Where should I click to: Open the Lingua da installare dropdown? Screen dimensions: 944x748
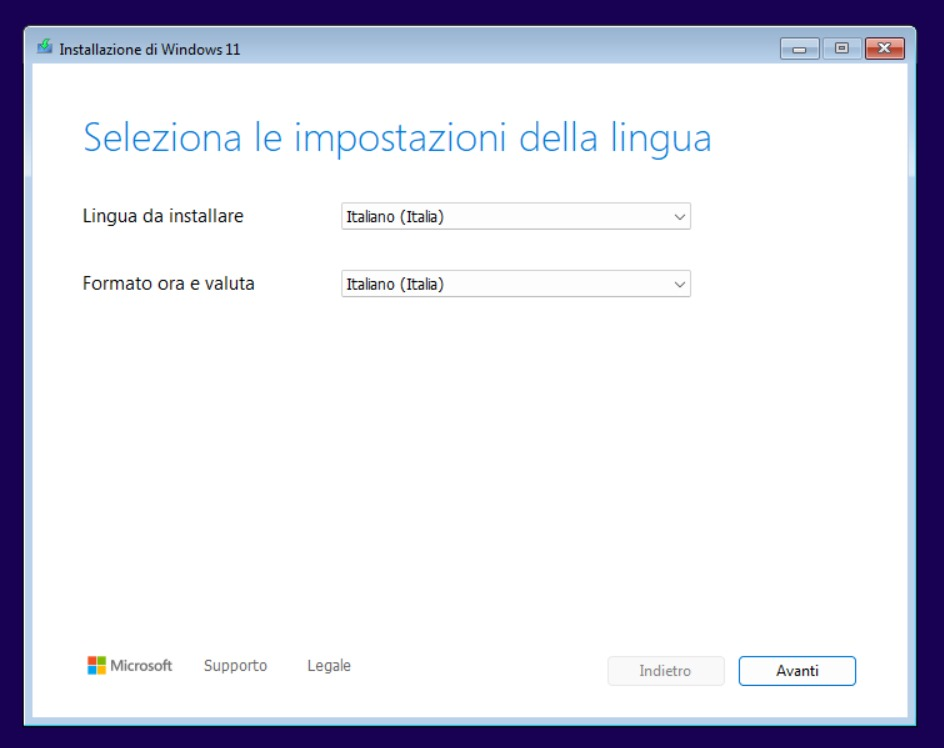(516, 217)
